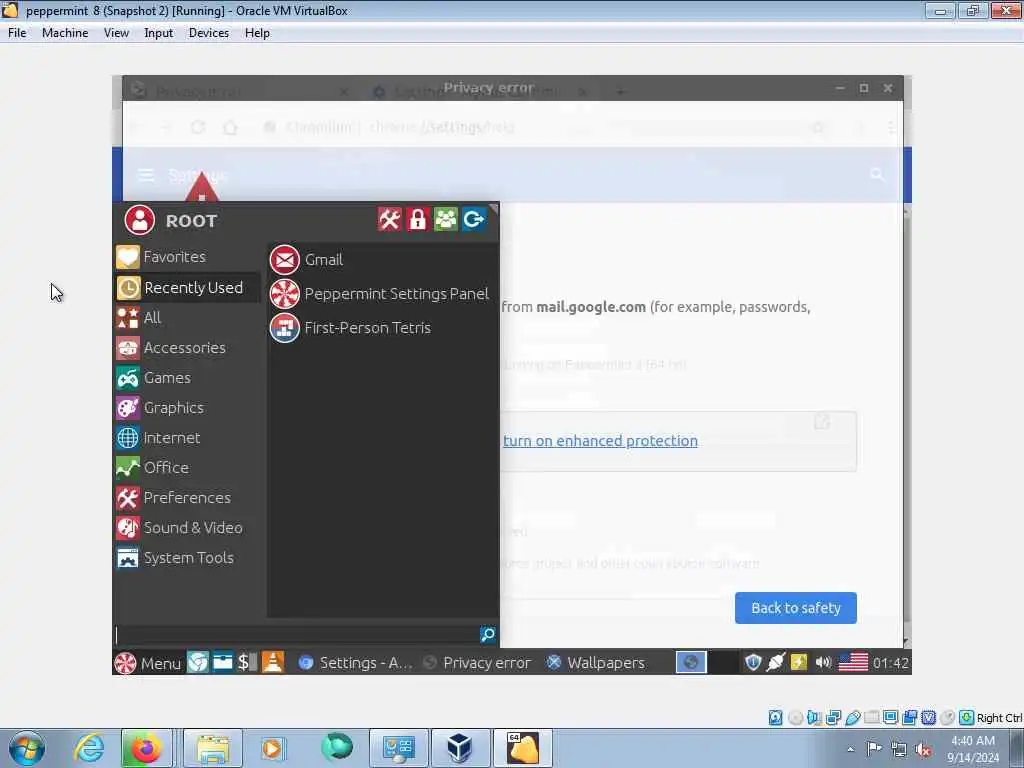Viewport: 1024px width, 768px height.
Task: Open the Sound & Video category
Action: click(x=187, y=528)
